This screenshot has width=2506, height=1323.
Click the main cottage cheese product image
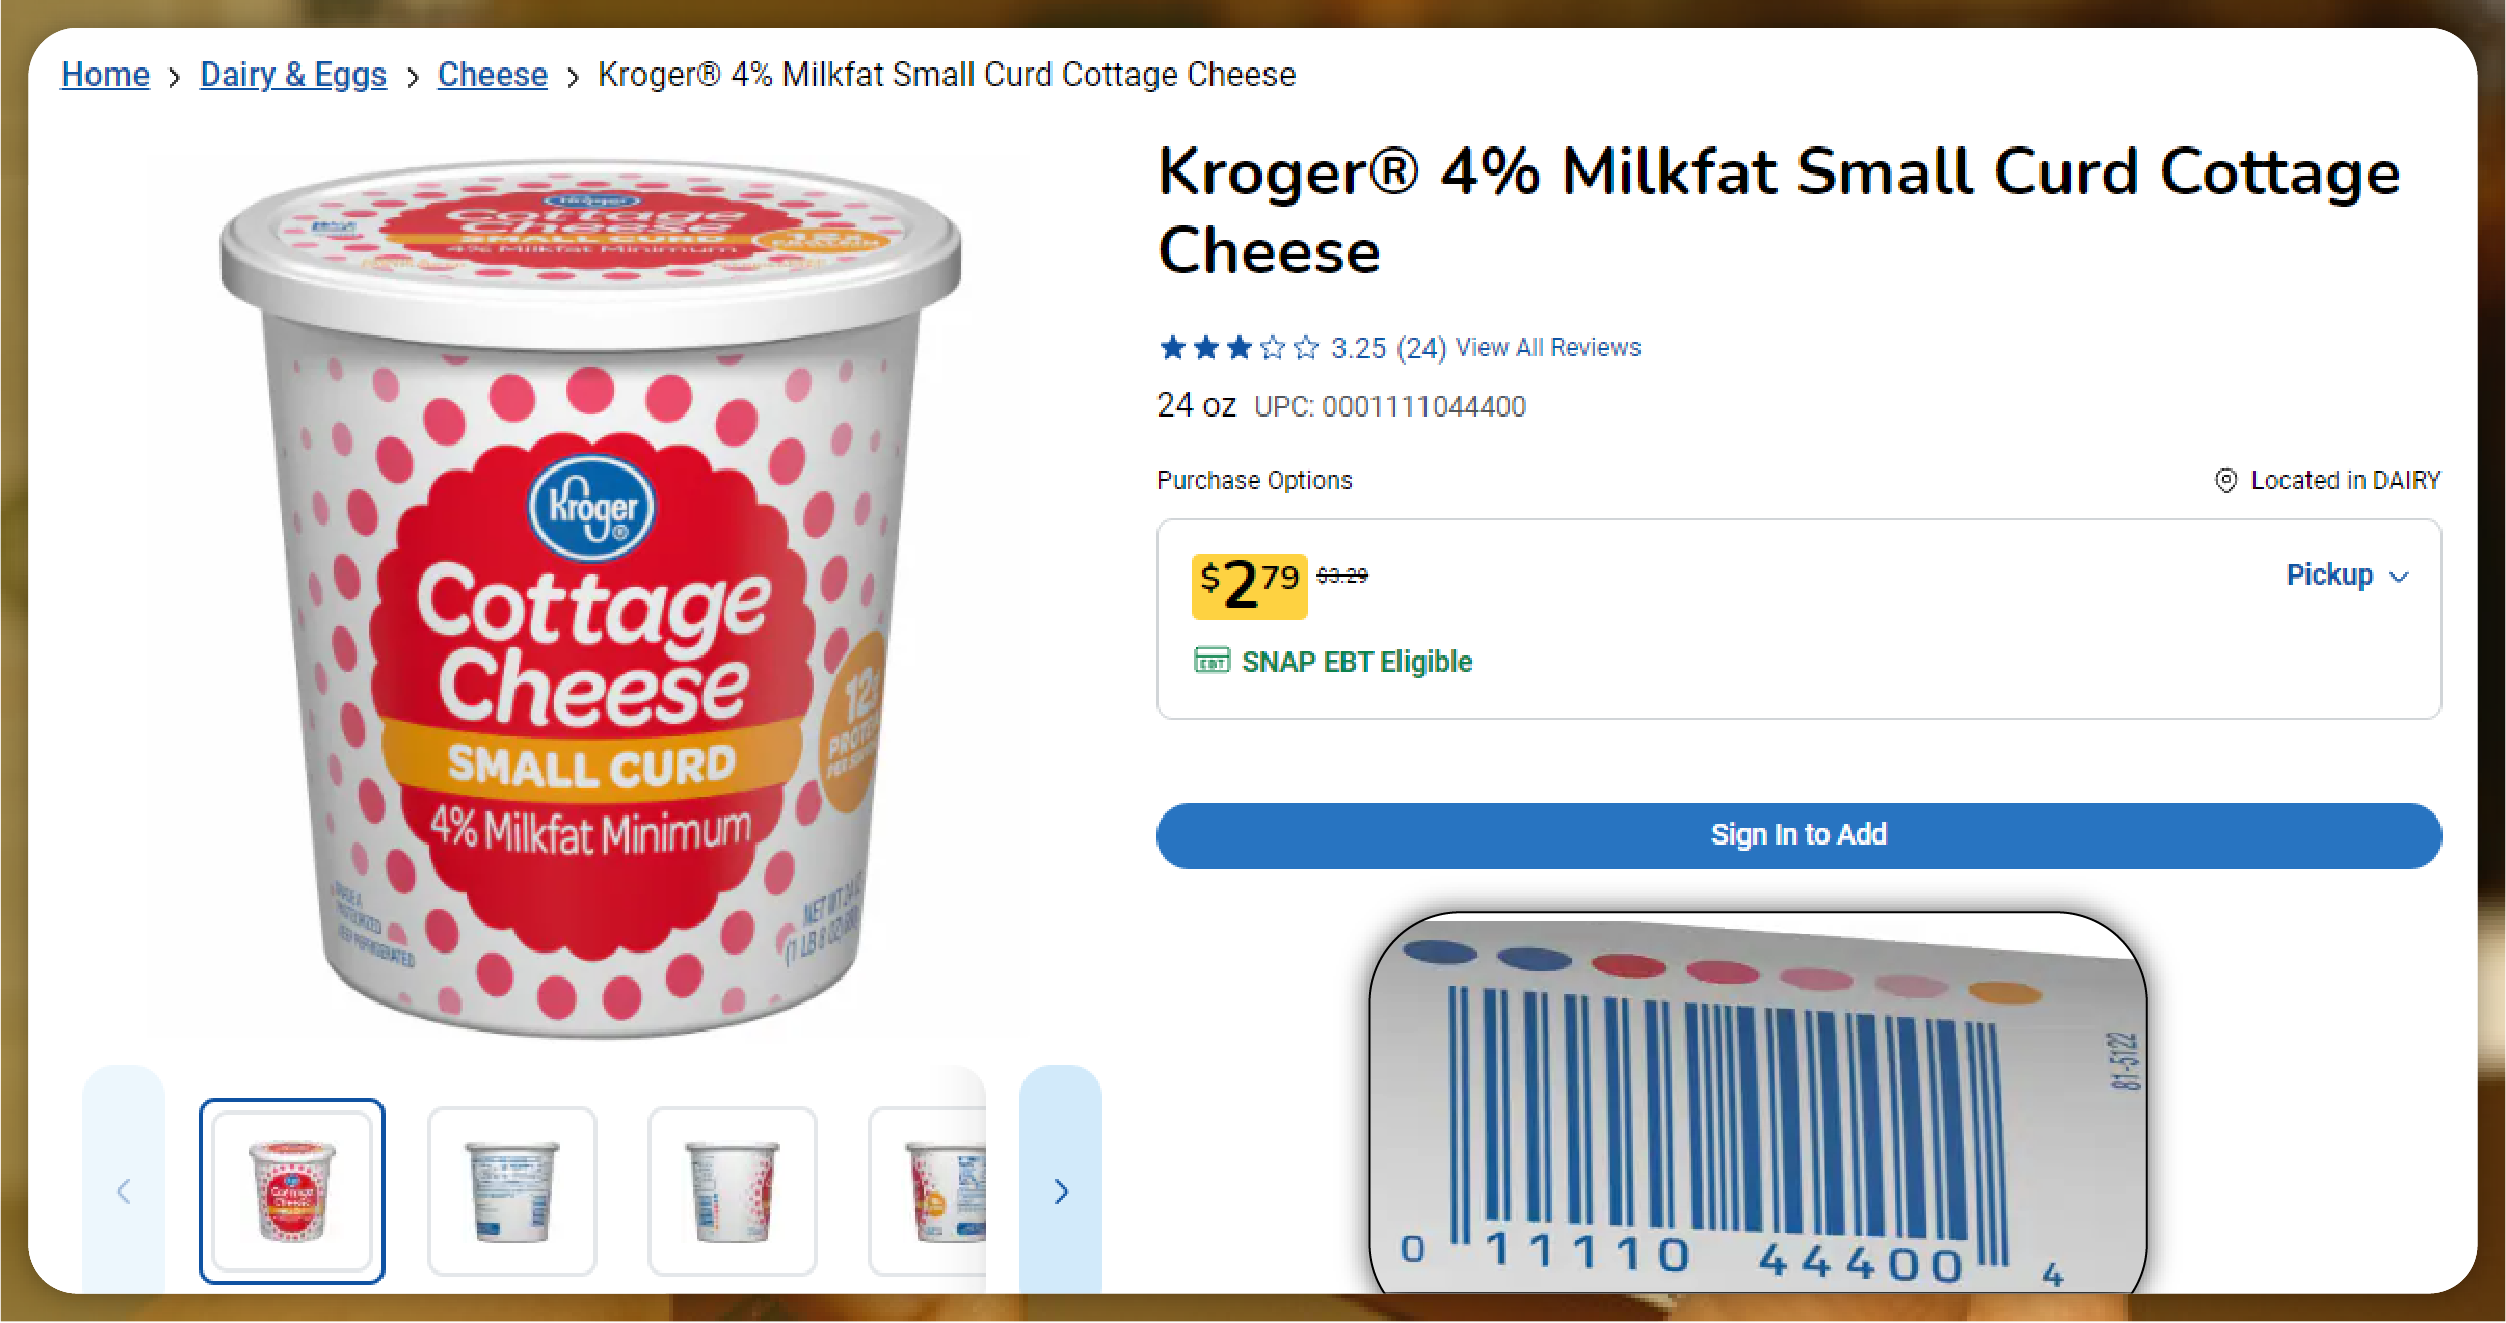(x=590, y=600)
